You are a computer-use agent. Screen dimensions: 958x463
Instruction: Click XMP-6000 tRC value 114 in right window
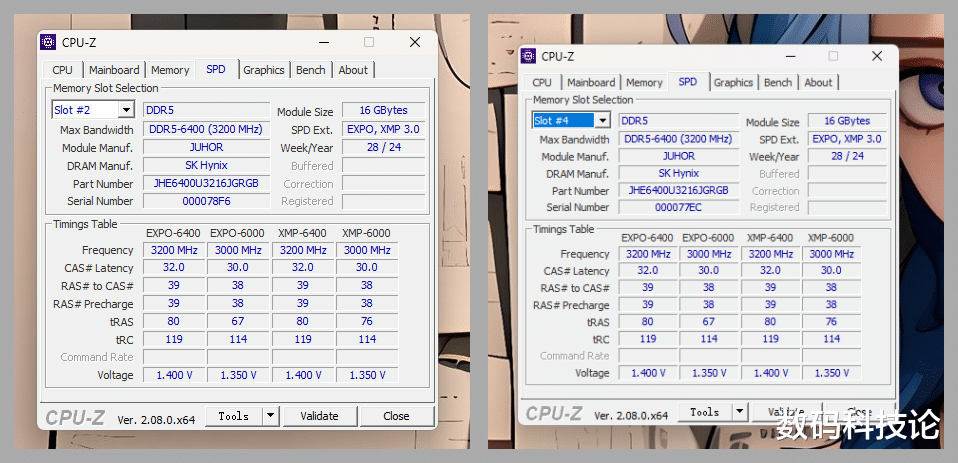coord(832,339)
